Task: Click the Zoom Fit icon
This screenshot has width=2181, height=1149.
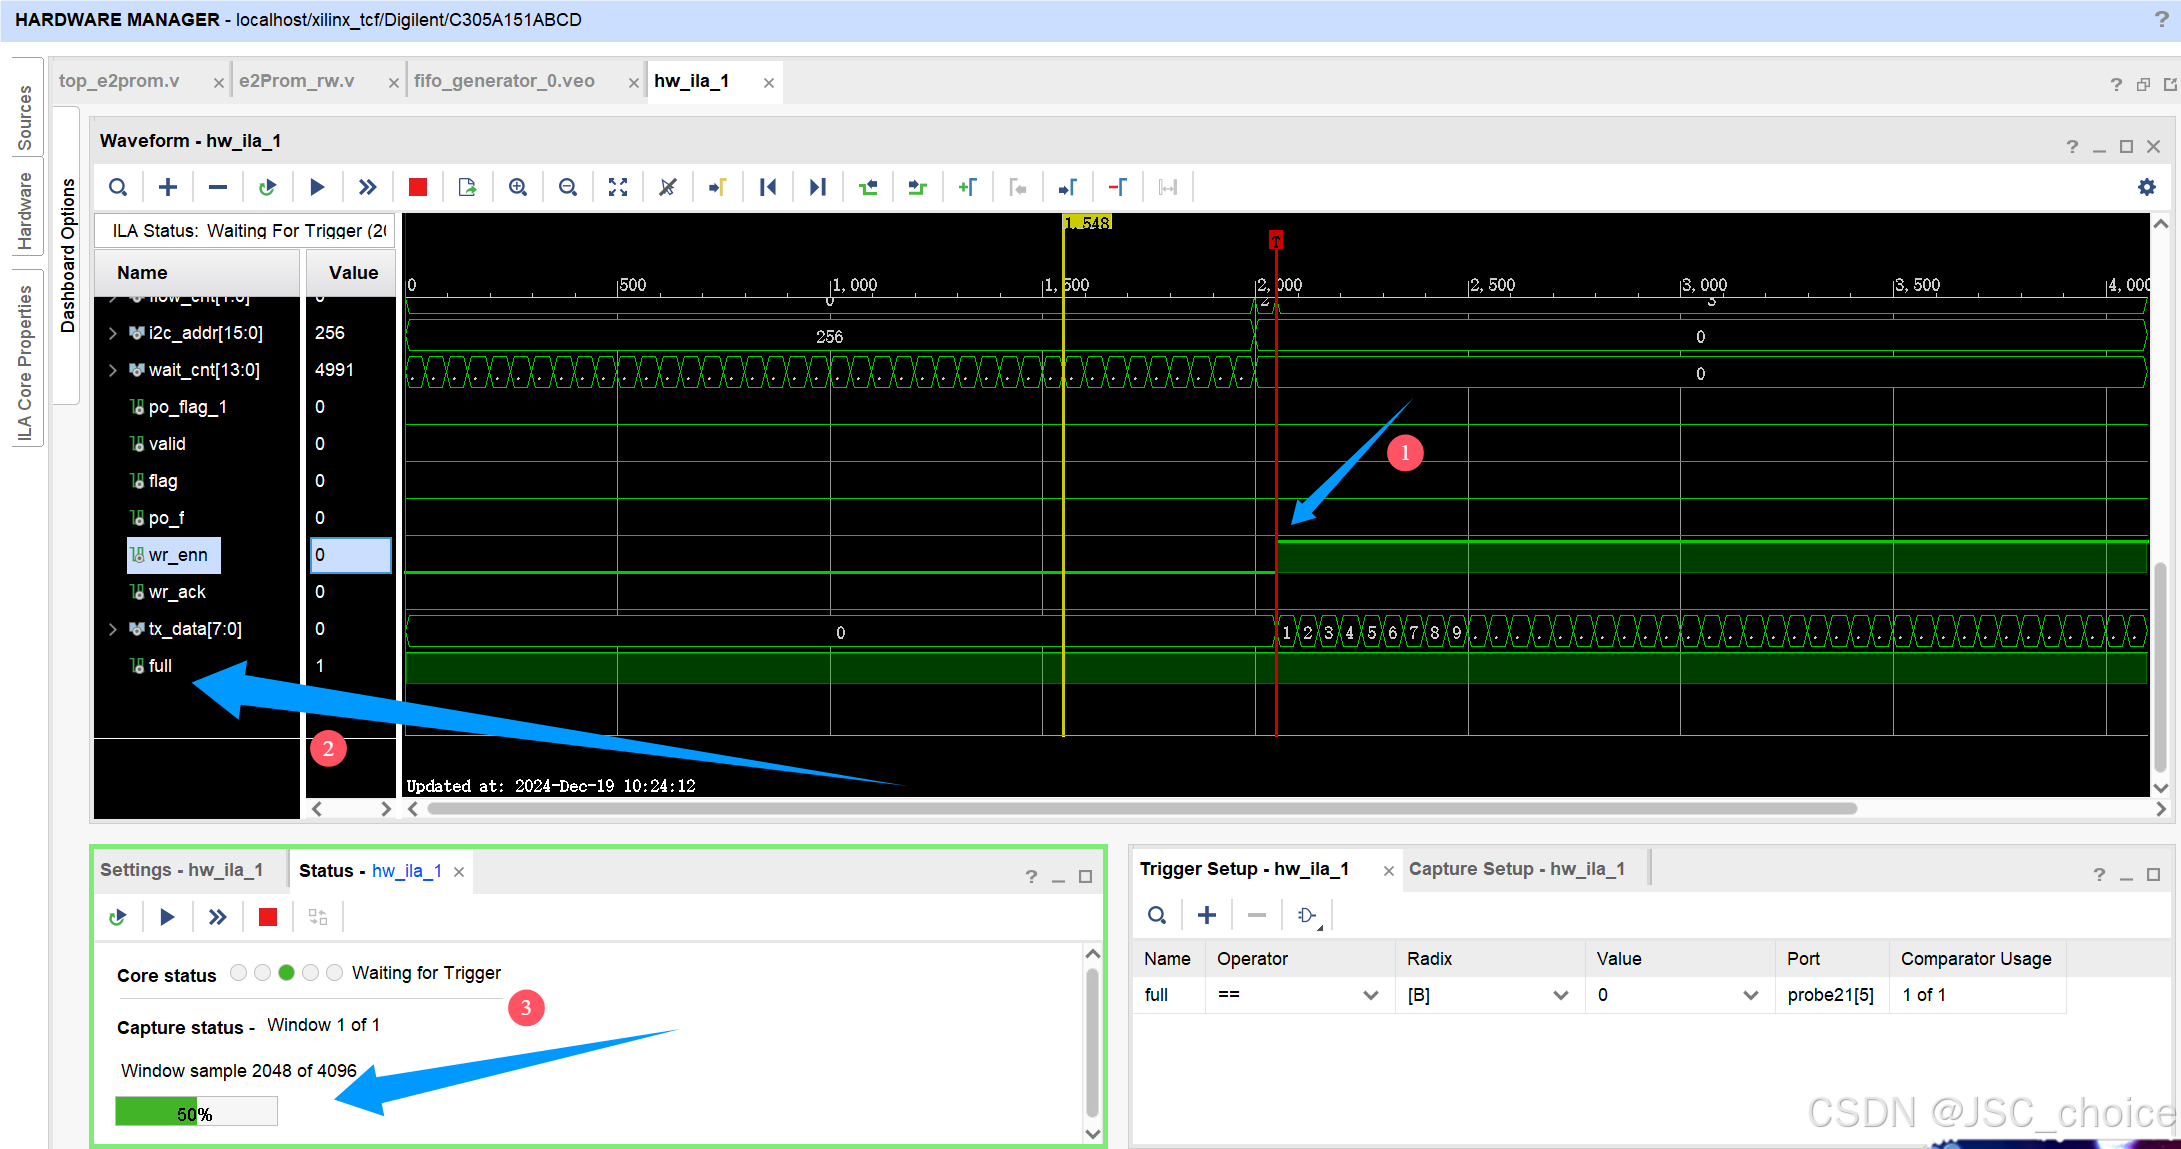Action: point(618,187)
